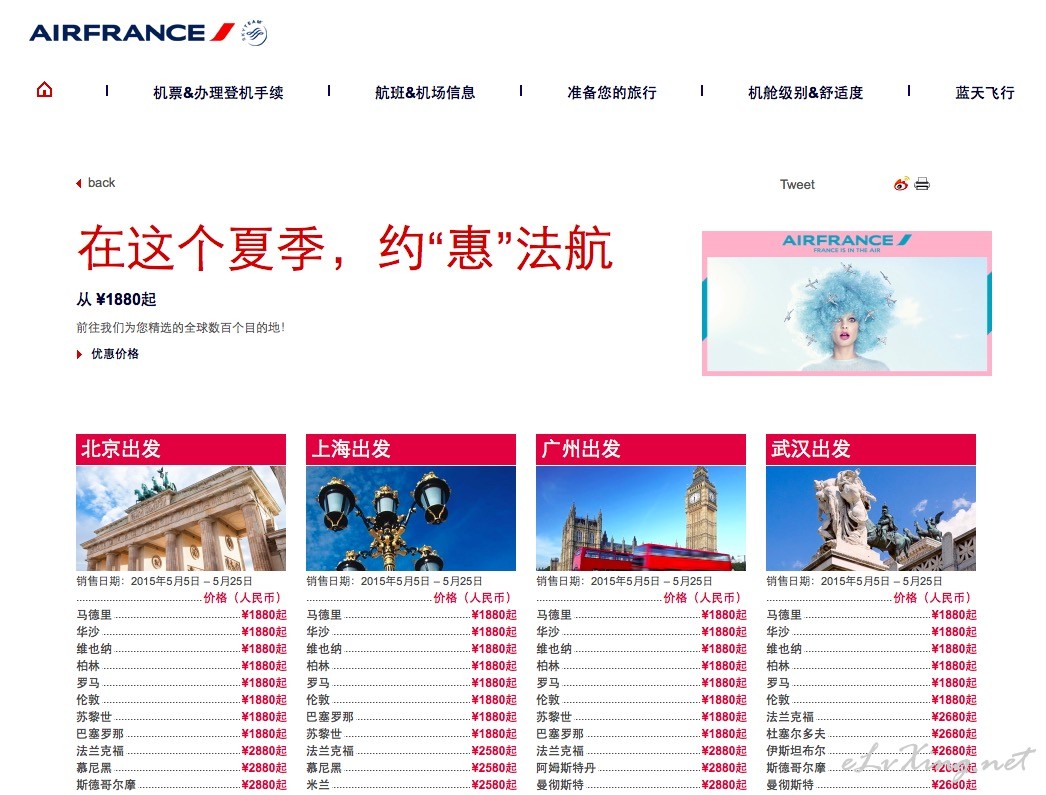The image size is (1046, 795).
Task: Click the 广州出发 section header
Action: pos(641,449)
